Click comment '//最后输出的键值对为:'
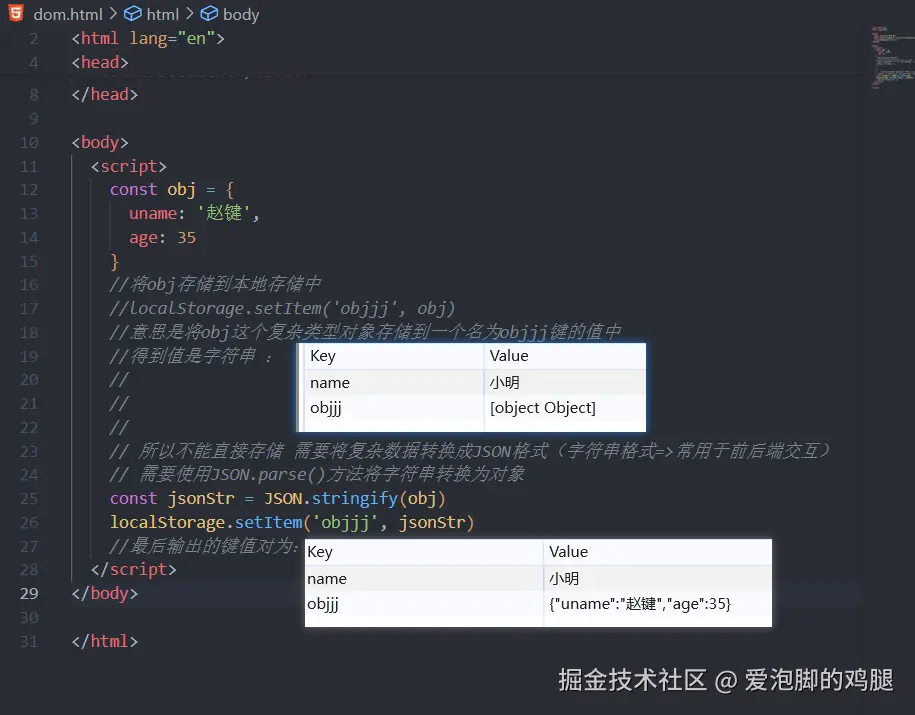Viewport: 915px width, 715px height. (204, 546)
